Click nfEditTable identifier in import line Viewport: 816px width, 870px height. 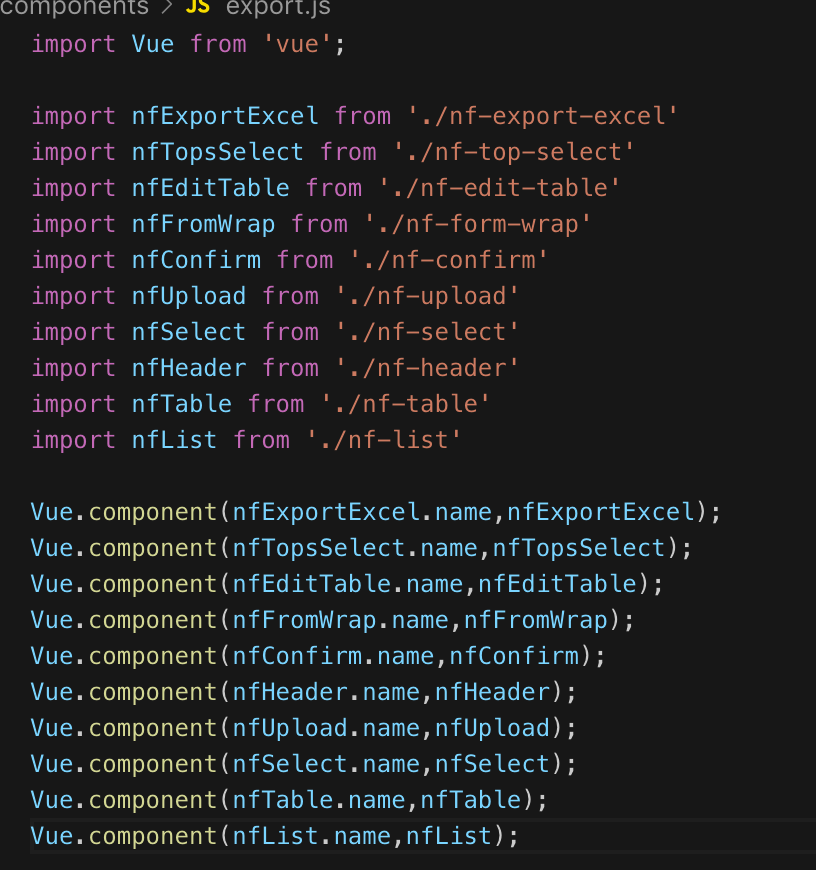(x=211, y=188)
